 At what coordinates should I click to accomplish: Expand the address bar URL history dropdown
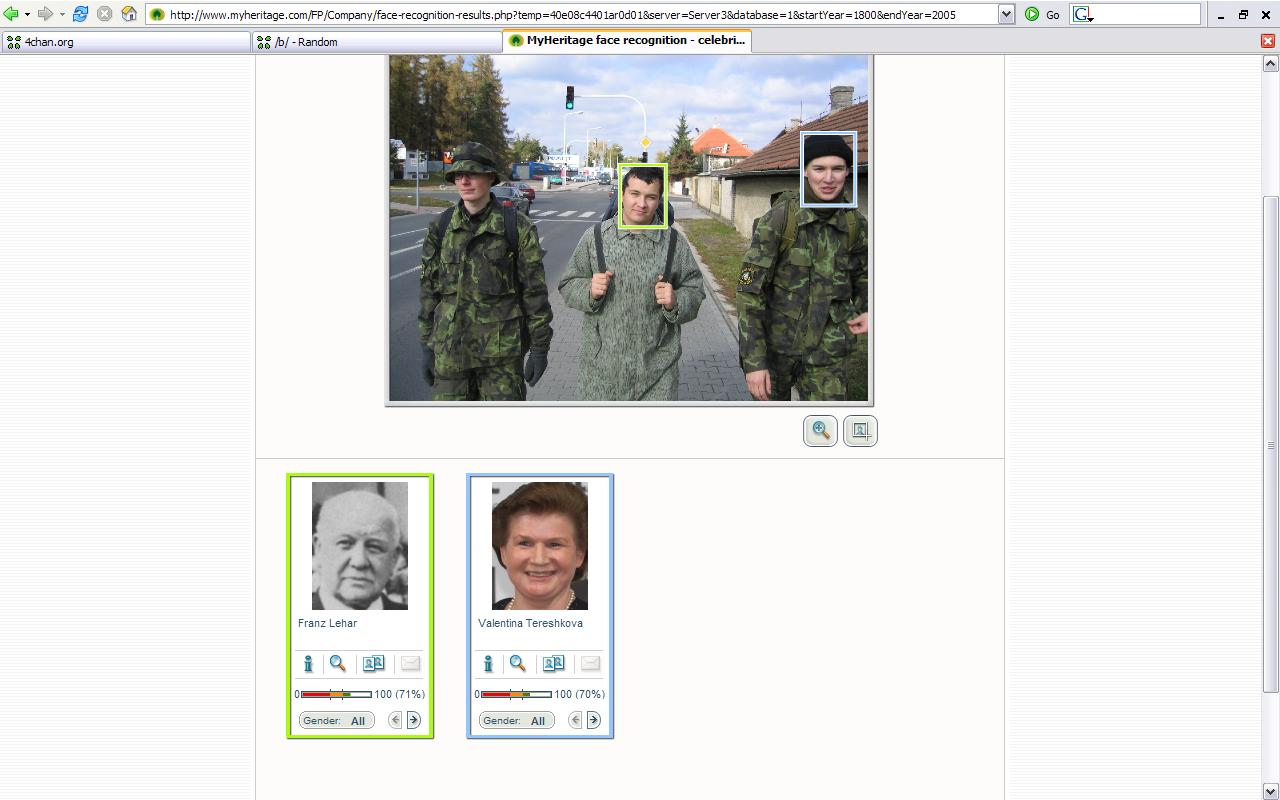coord(1006,14)
